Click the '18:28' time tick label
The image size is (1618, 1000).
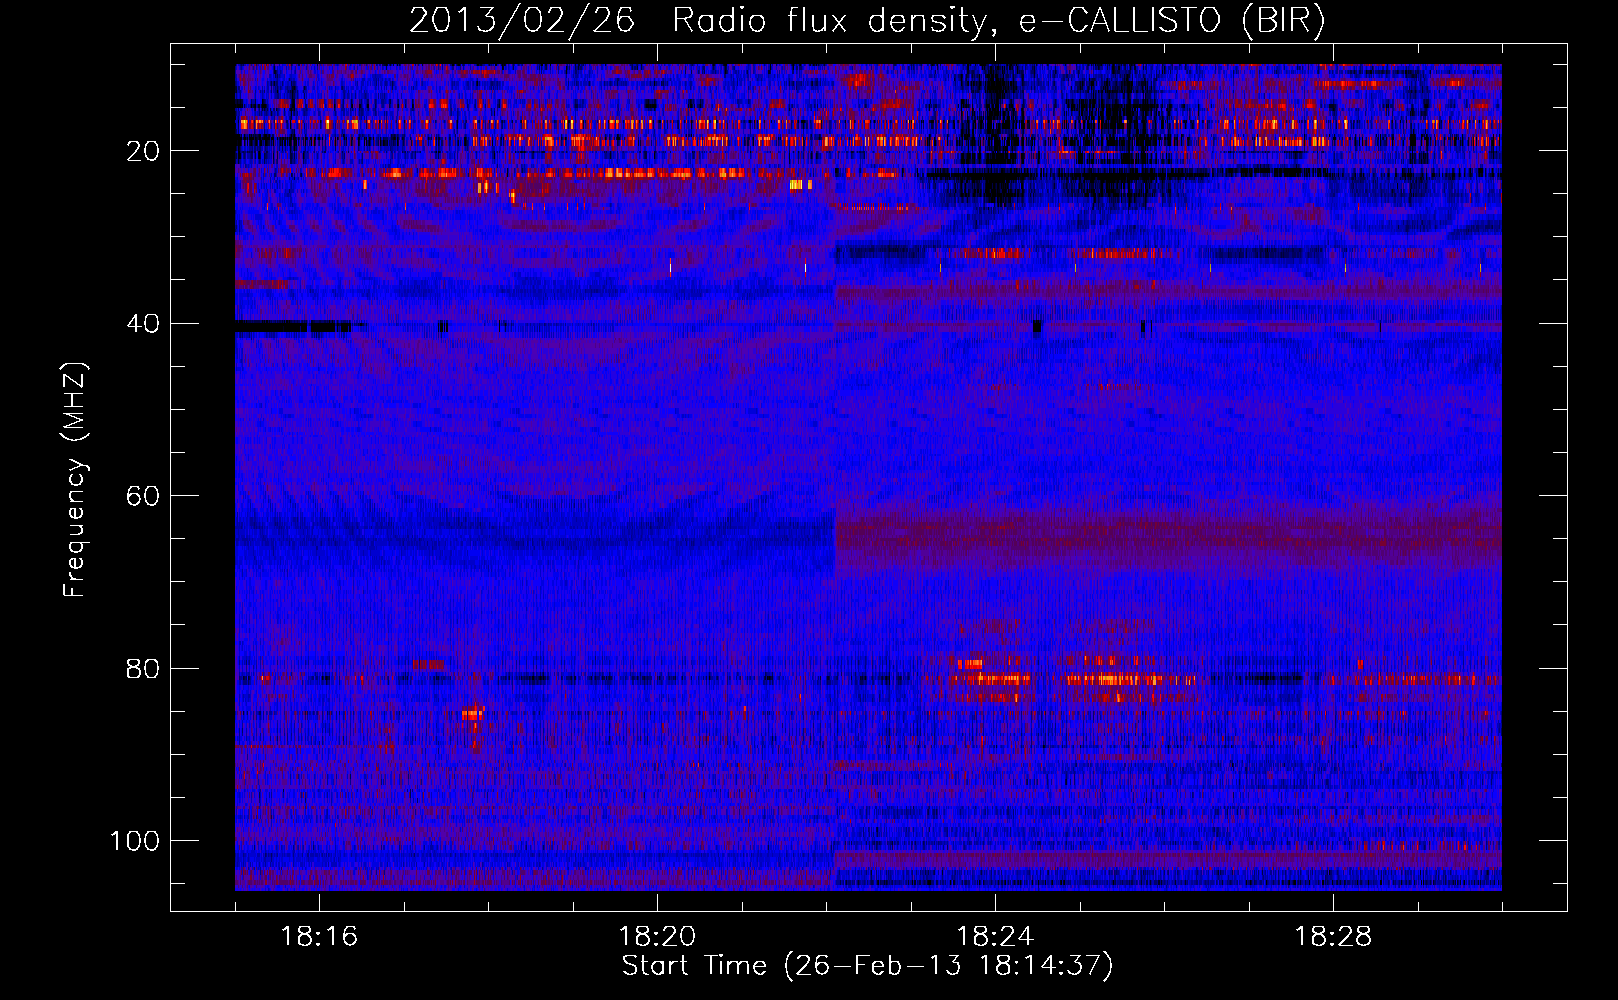1333,937
